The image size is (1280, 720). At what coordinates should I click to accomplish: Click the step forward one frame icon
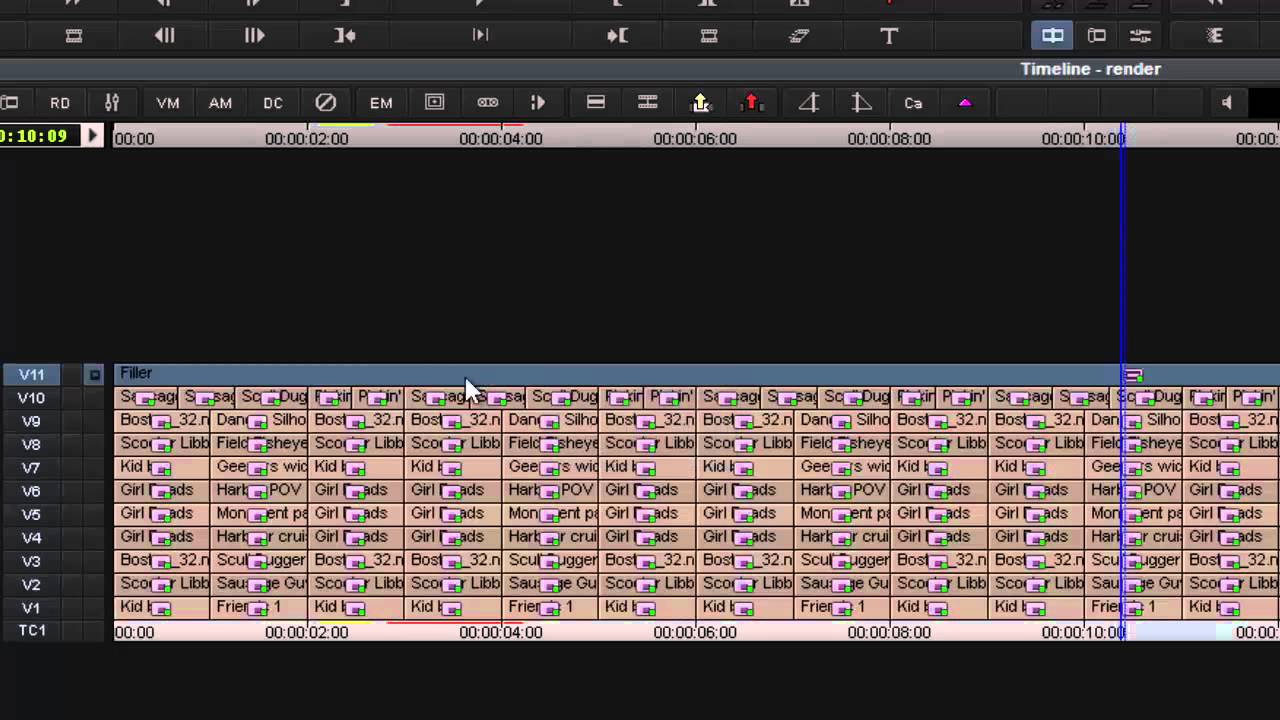pos(254,36)
